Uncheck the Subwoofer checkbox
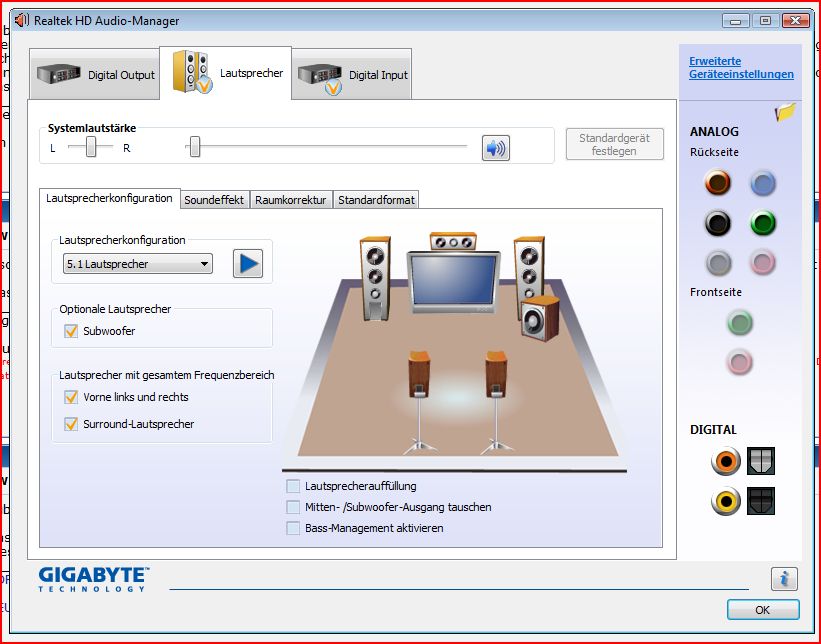 [71, 331]
